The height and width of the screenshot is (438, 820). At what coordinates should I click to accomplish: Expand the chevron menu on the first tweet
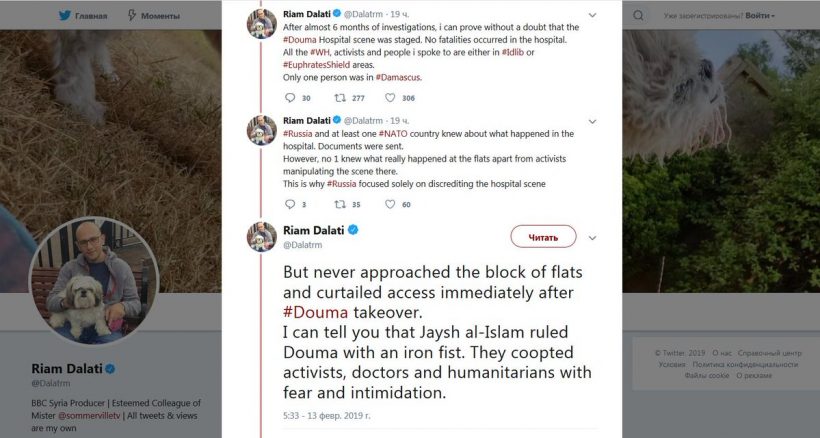coord(593,15)
